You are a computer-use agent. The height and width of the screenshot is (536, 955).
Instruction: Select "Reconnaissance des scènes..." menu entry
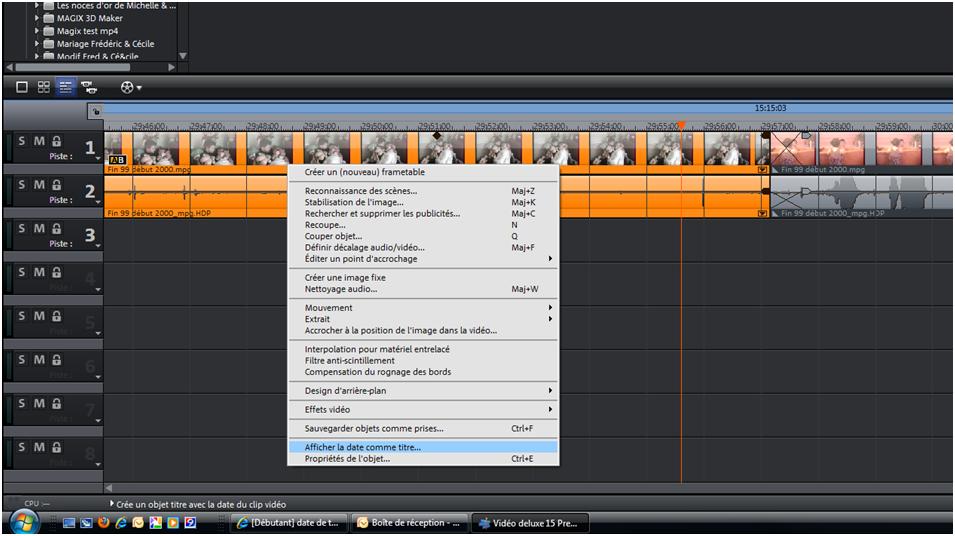tap(361, 191)
